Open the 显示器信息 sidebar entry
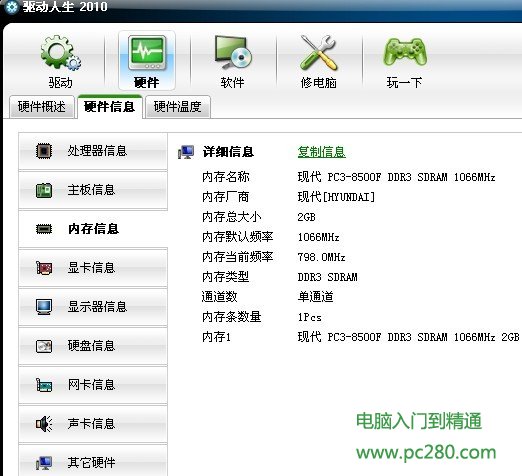Screen dimensions: 522x476 pos(93,307)
